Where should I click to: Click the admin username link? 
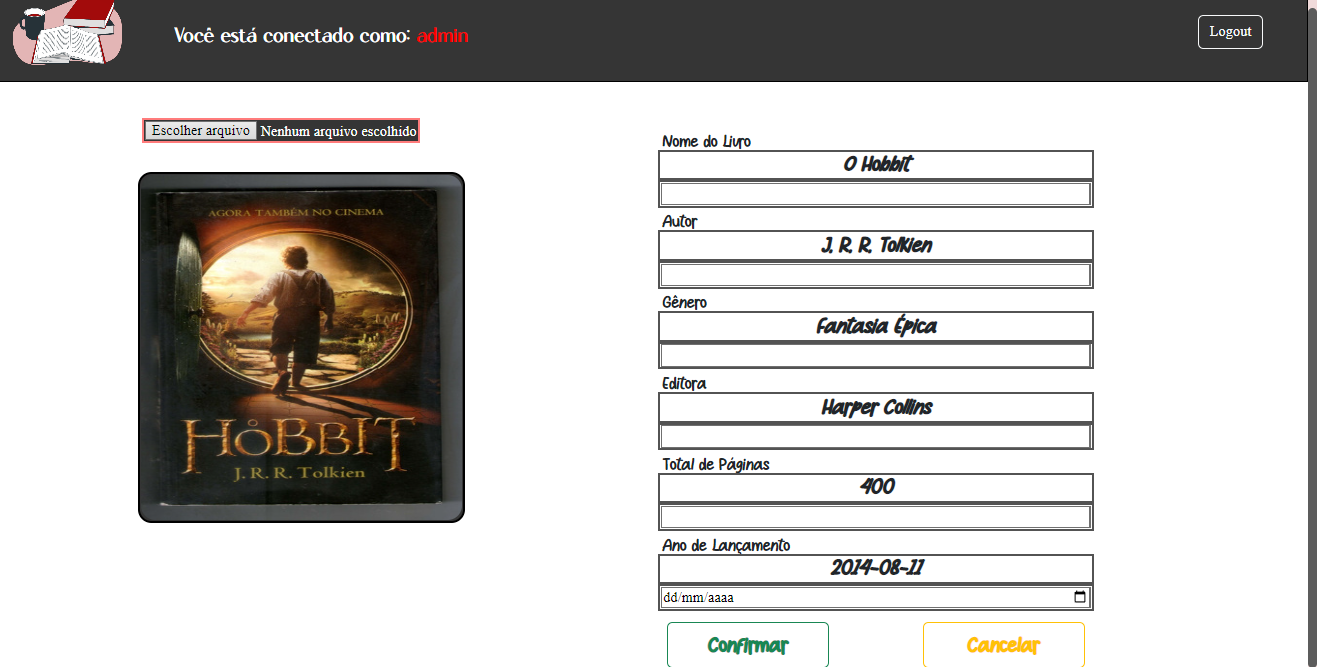(x=443, y=36)
